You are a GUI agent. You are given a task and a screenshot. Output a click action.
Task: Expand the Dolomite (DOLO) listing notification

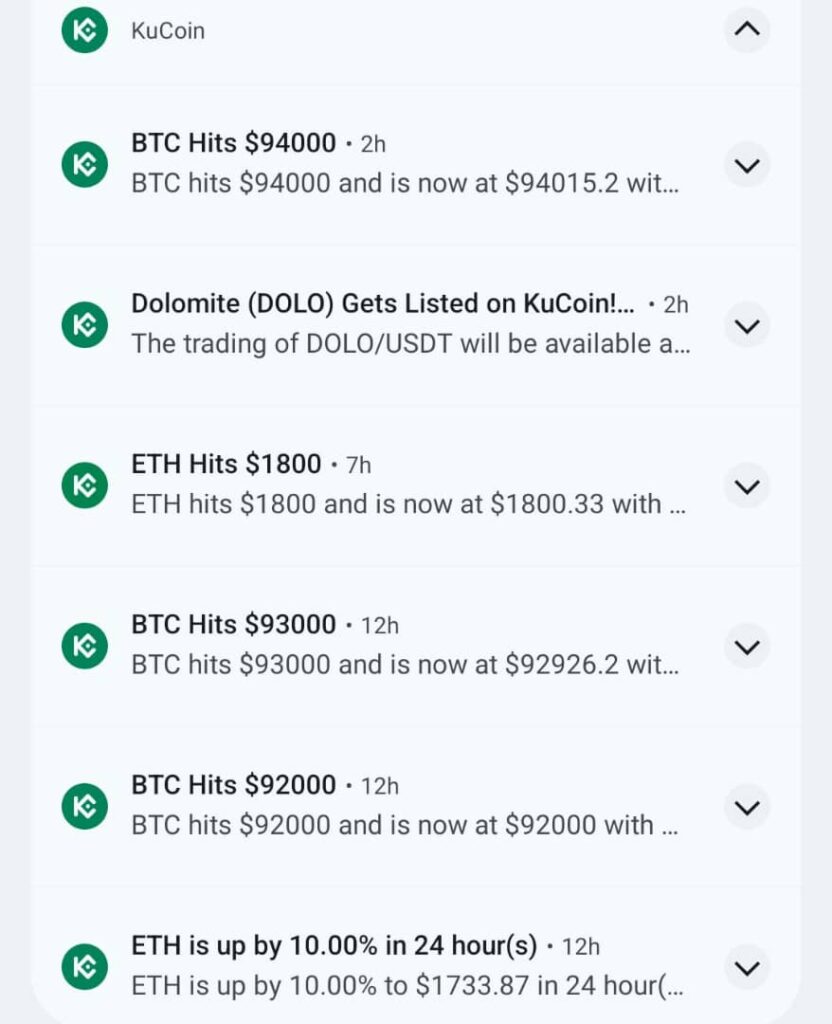pyautogui.click(x=747, y=326)
